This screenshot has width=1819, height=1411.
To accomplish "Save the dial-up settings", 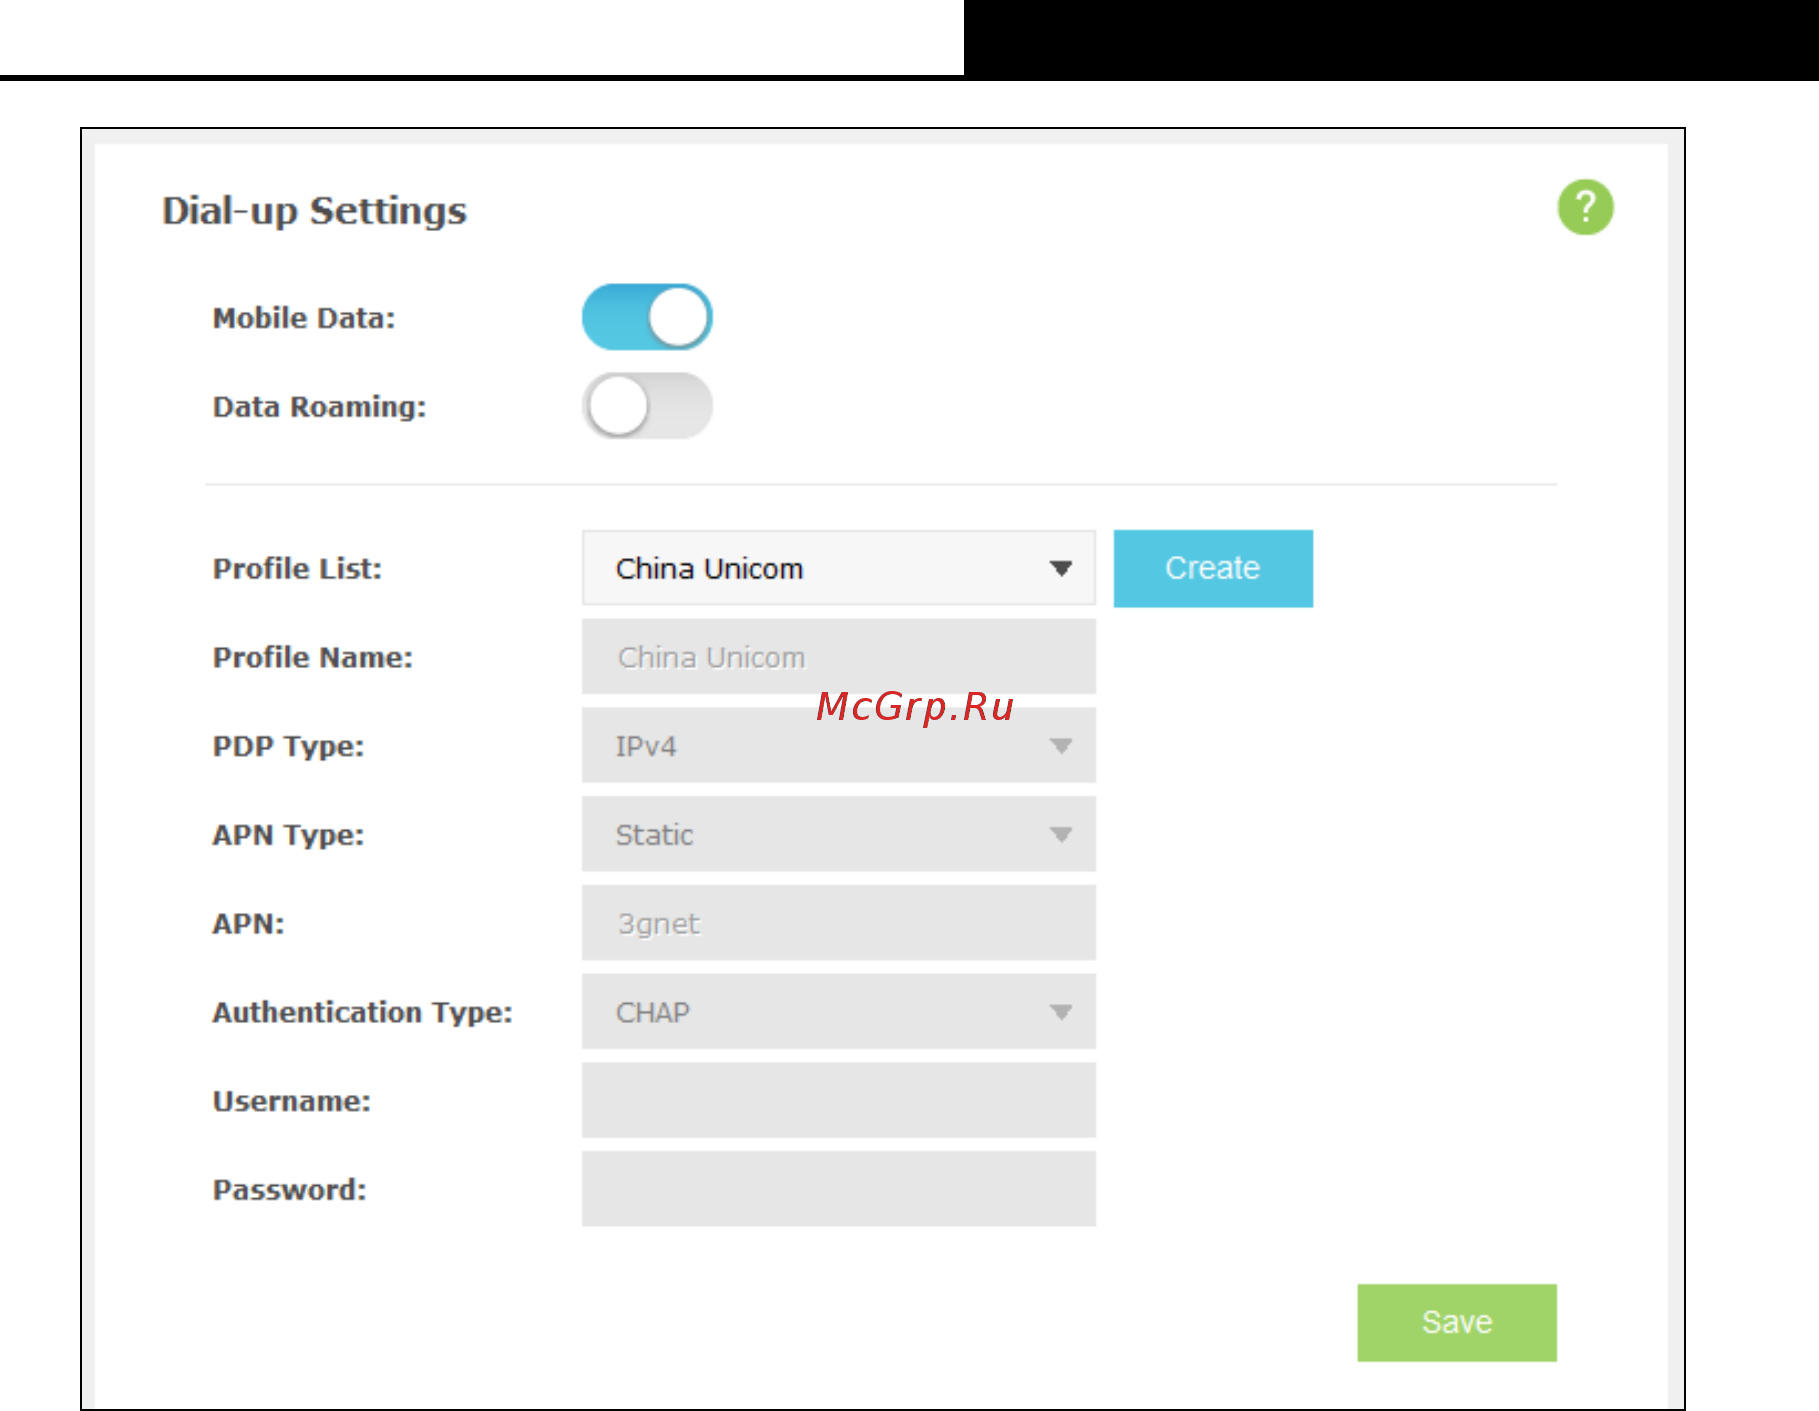I will point(1456,1322).
